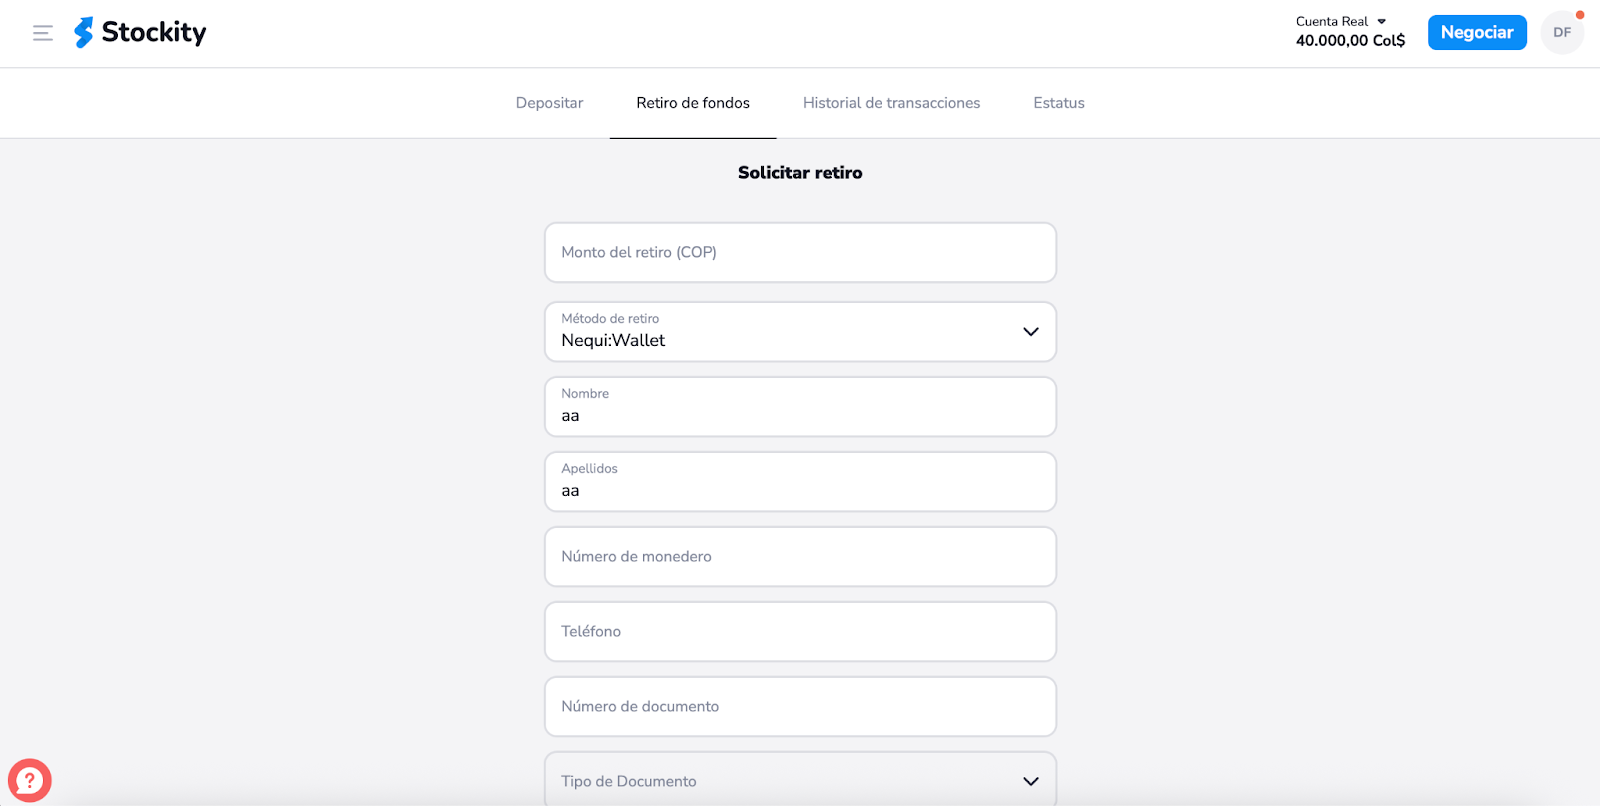This screenshot has height=806, width=1600.
Task: Open Historial de transacciones tab
Action: coord(891,103)
